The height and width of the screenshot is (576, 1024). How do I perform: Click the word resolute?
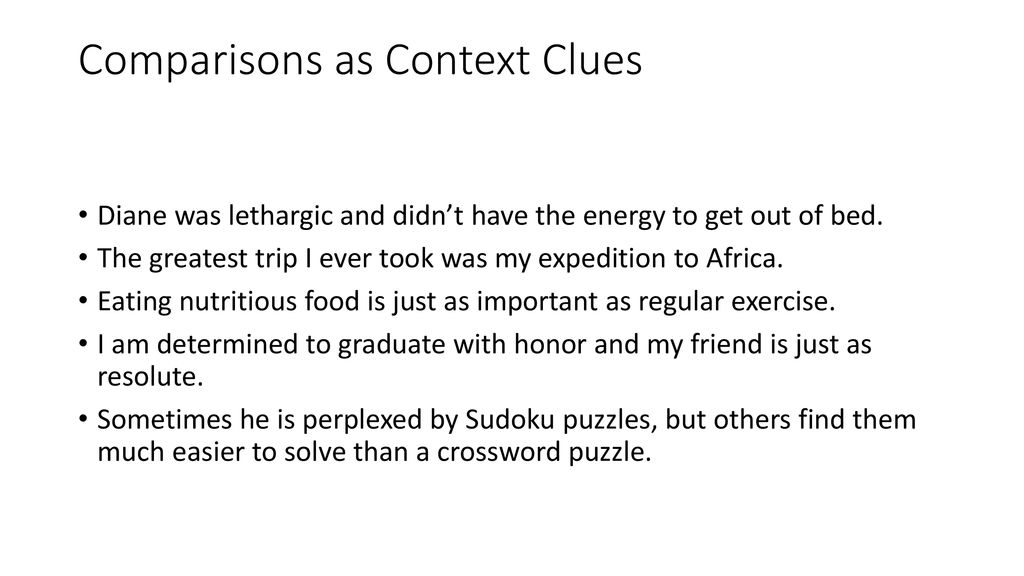tap(150, 377)
